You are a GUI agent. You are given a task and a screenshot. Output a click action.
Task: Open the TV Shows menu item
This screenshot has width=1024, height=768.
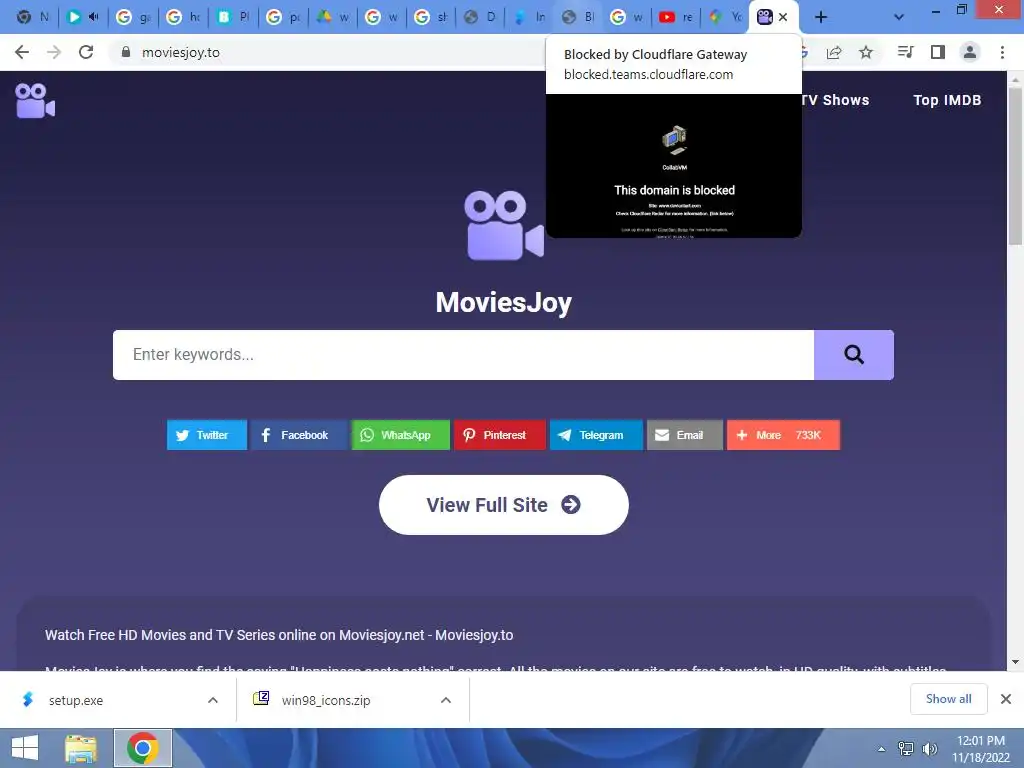pos(835,100)
